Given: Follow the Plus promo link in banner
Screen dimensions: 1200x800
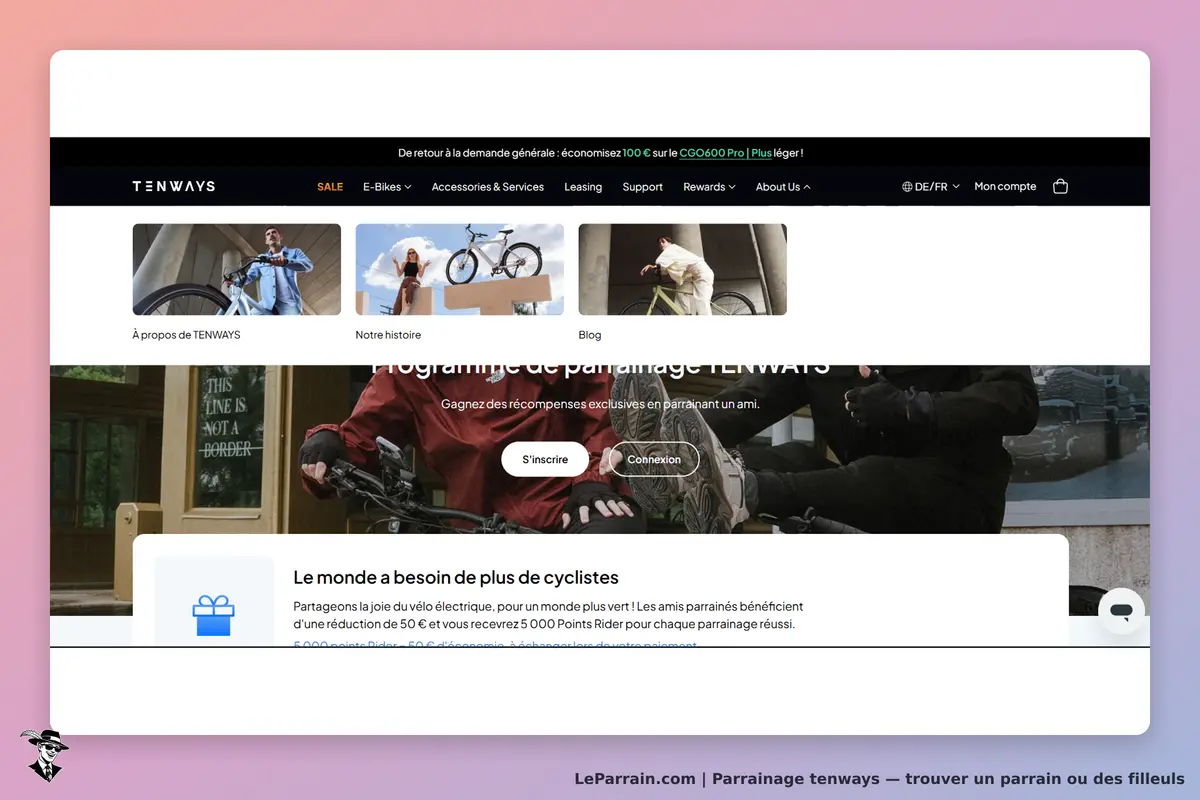Looking at the screenshot, I should (x=762, y=153).
